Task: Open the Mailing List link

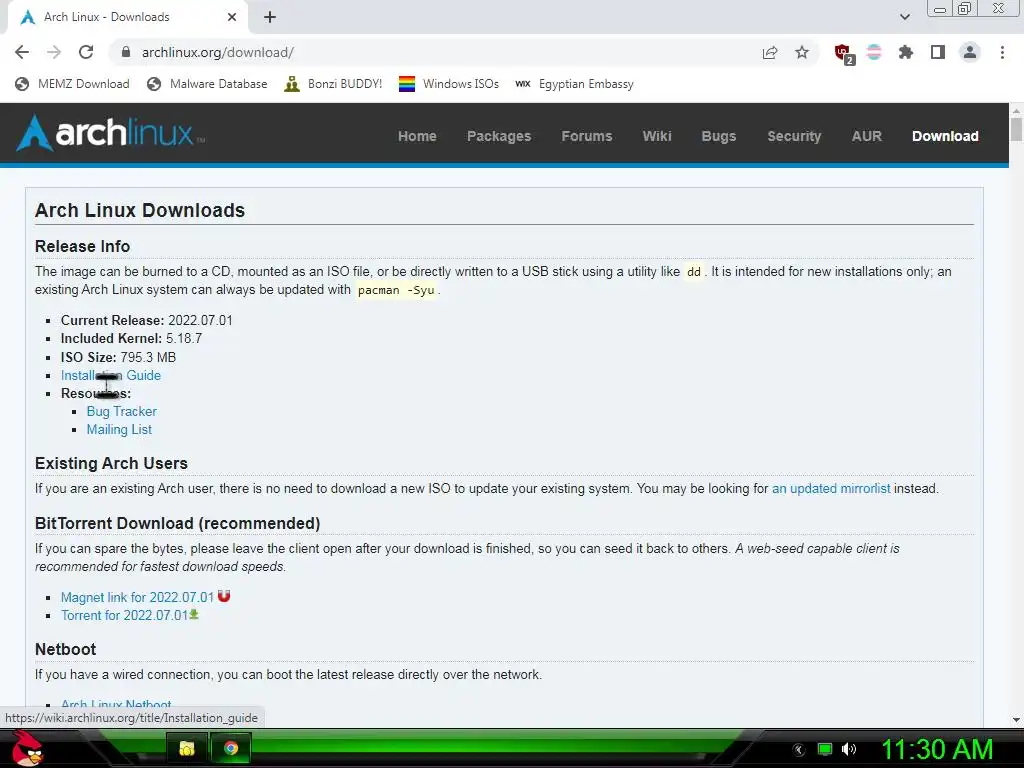Action: [119, 430]
